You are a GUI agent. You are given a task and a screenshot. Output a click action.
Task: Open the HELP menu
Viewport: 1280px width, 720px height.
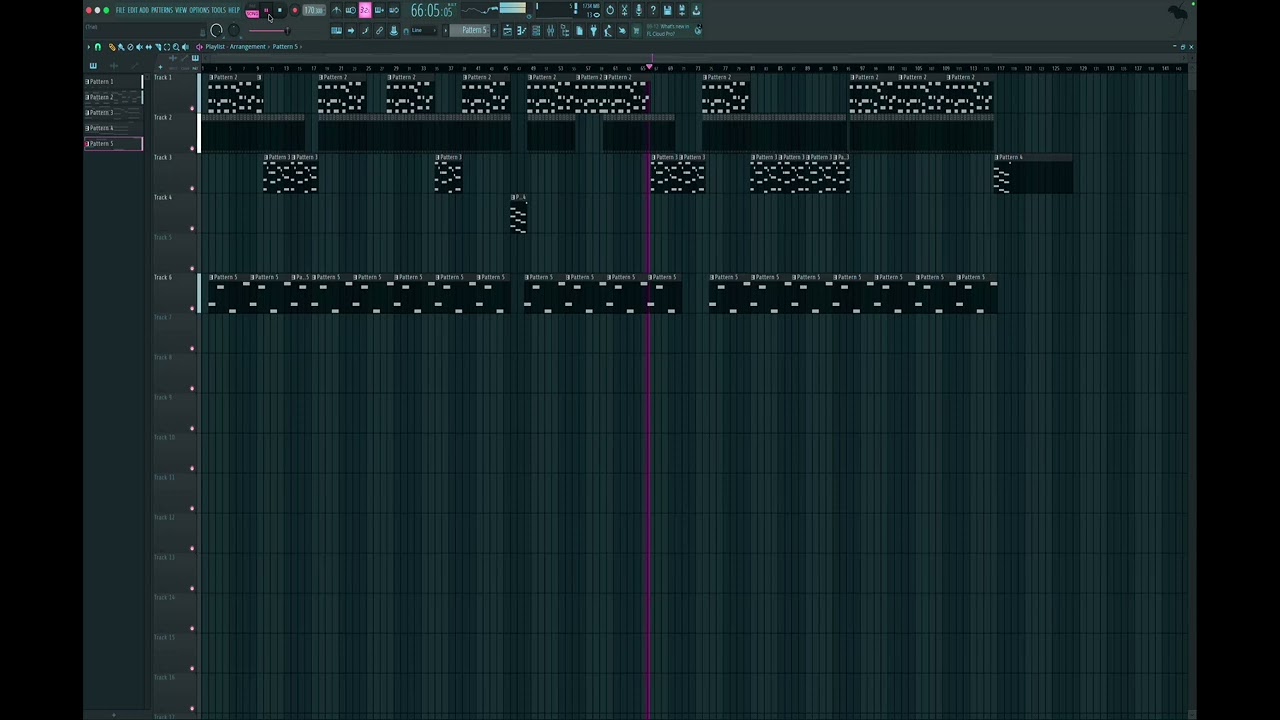pos(234,10)
